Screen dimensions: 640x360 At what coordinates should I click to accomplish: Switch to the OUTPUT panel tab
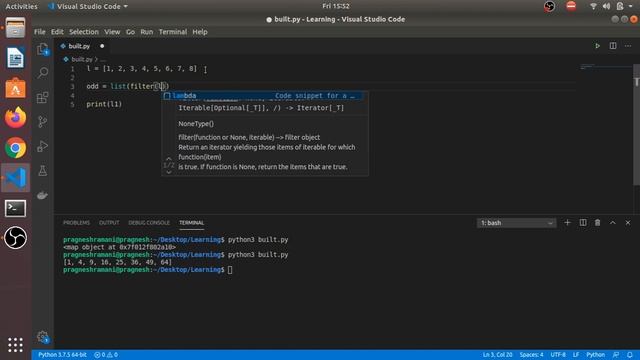pyautogui.click(x=109, y=223)
